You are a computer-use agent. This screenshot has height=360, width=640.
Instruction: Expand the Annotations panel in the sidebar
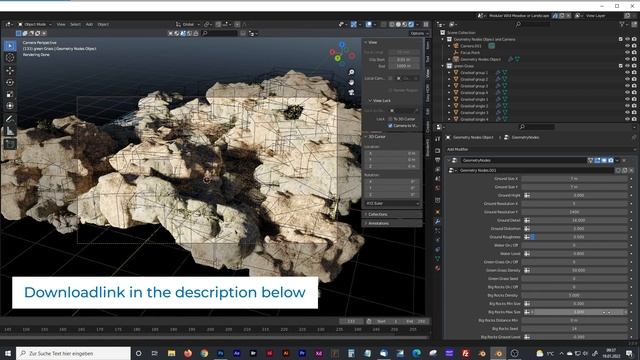click(x=378, y=224)
